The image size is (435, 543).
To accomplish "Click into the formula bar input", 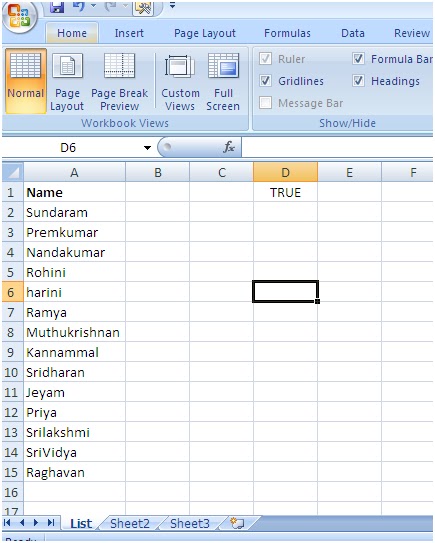I will pyautogui.click(x=337, y=148).
